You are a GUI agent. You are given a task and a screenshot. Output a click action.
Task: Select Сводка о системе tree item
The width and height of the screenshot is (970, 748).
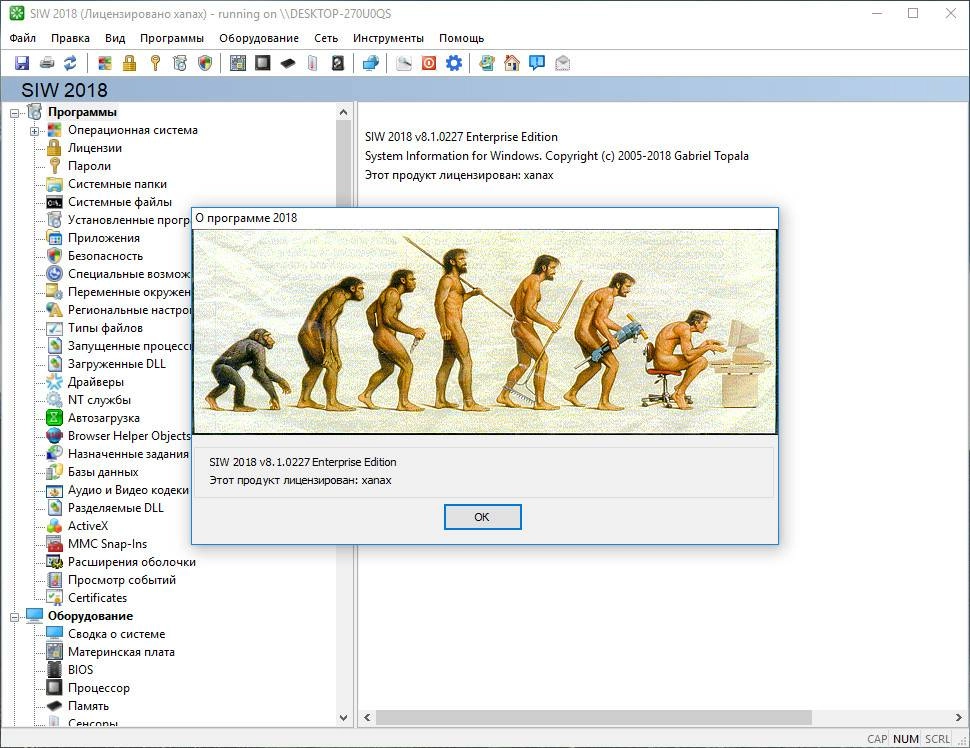117,634
